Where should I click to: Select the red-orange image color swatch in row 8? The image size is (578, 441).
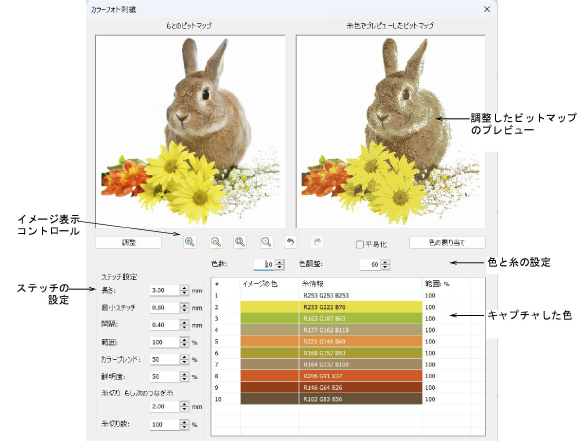(x=269, y=376)
